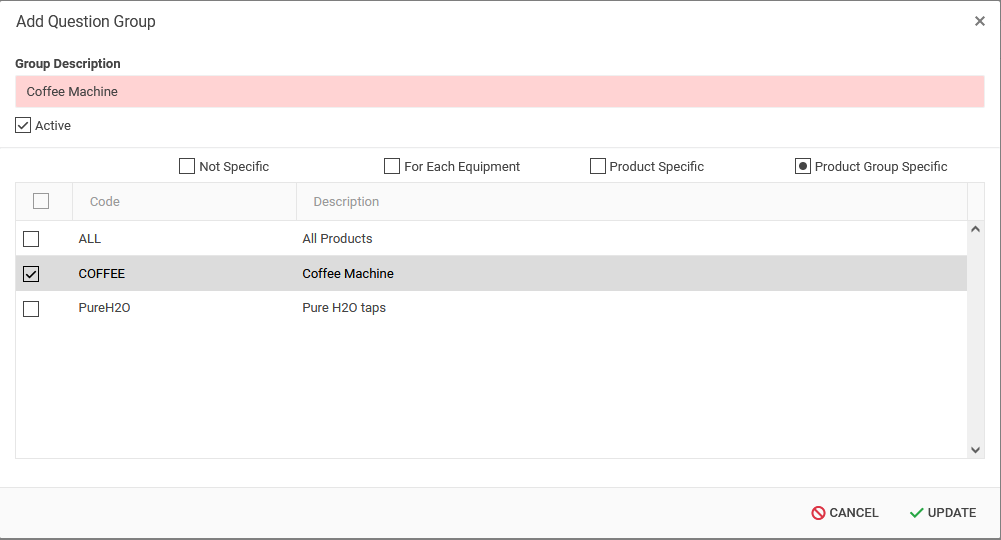The width and height of the screenshot is (1001, 540).
Task: Uncheck the Active checkbox
Action: pyautogui.click(x=23, y=126)
